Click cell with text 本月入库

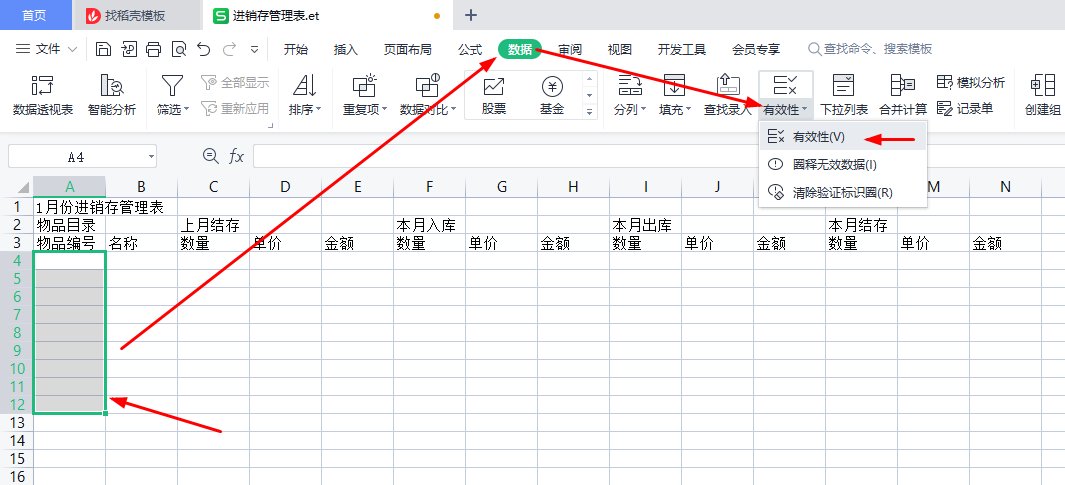(427, 225)
